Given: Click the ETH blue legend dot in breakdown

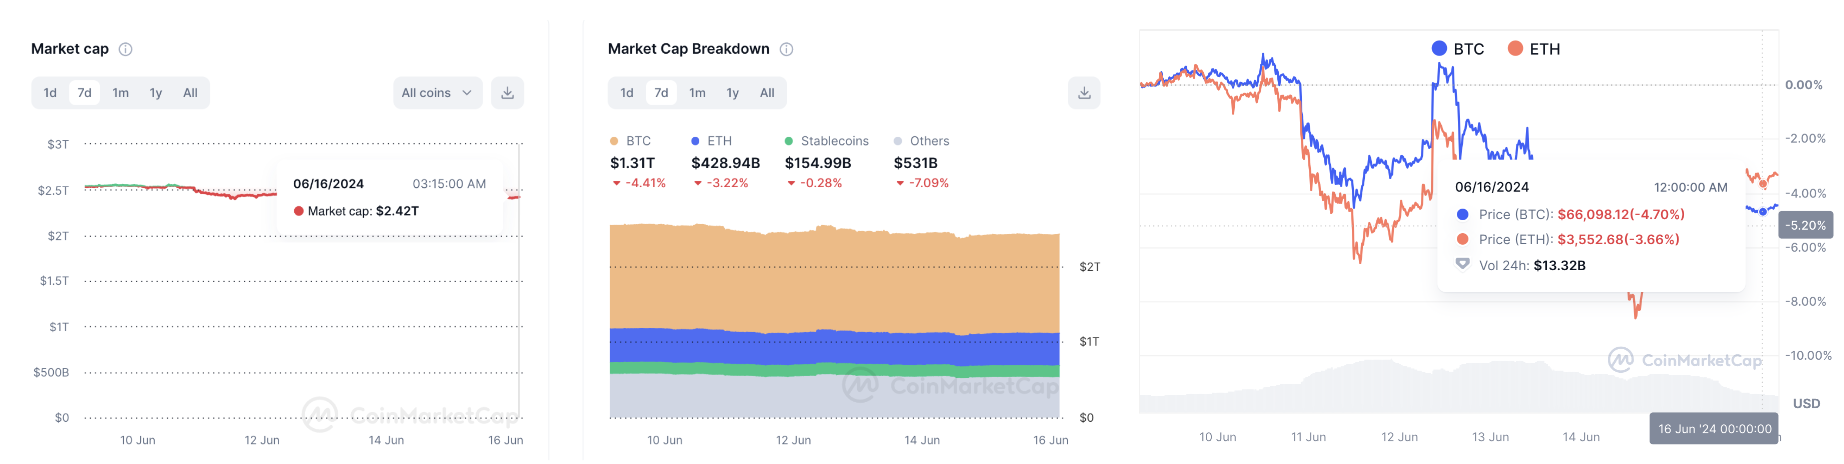Looking at the screenshot, I should click(695, 141).
